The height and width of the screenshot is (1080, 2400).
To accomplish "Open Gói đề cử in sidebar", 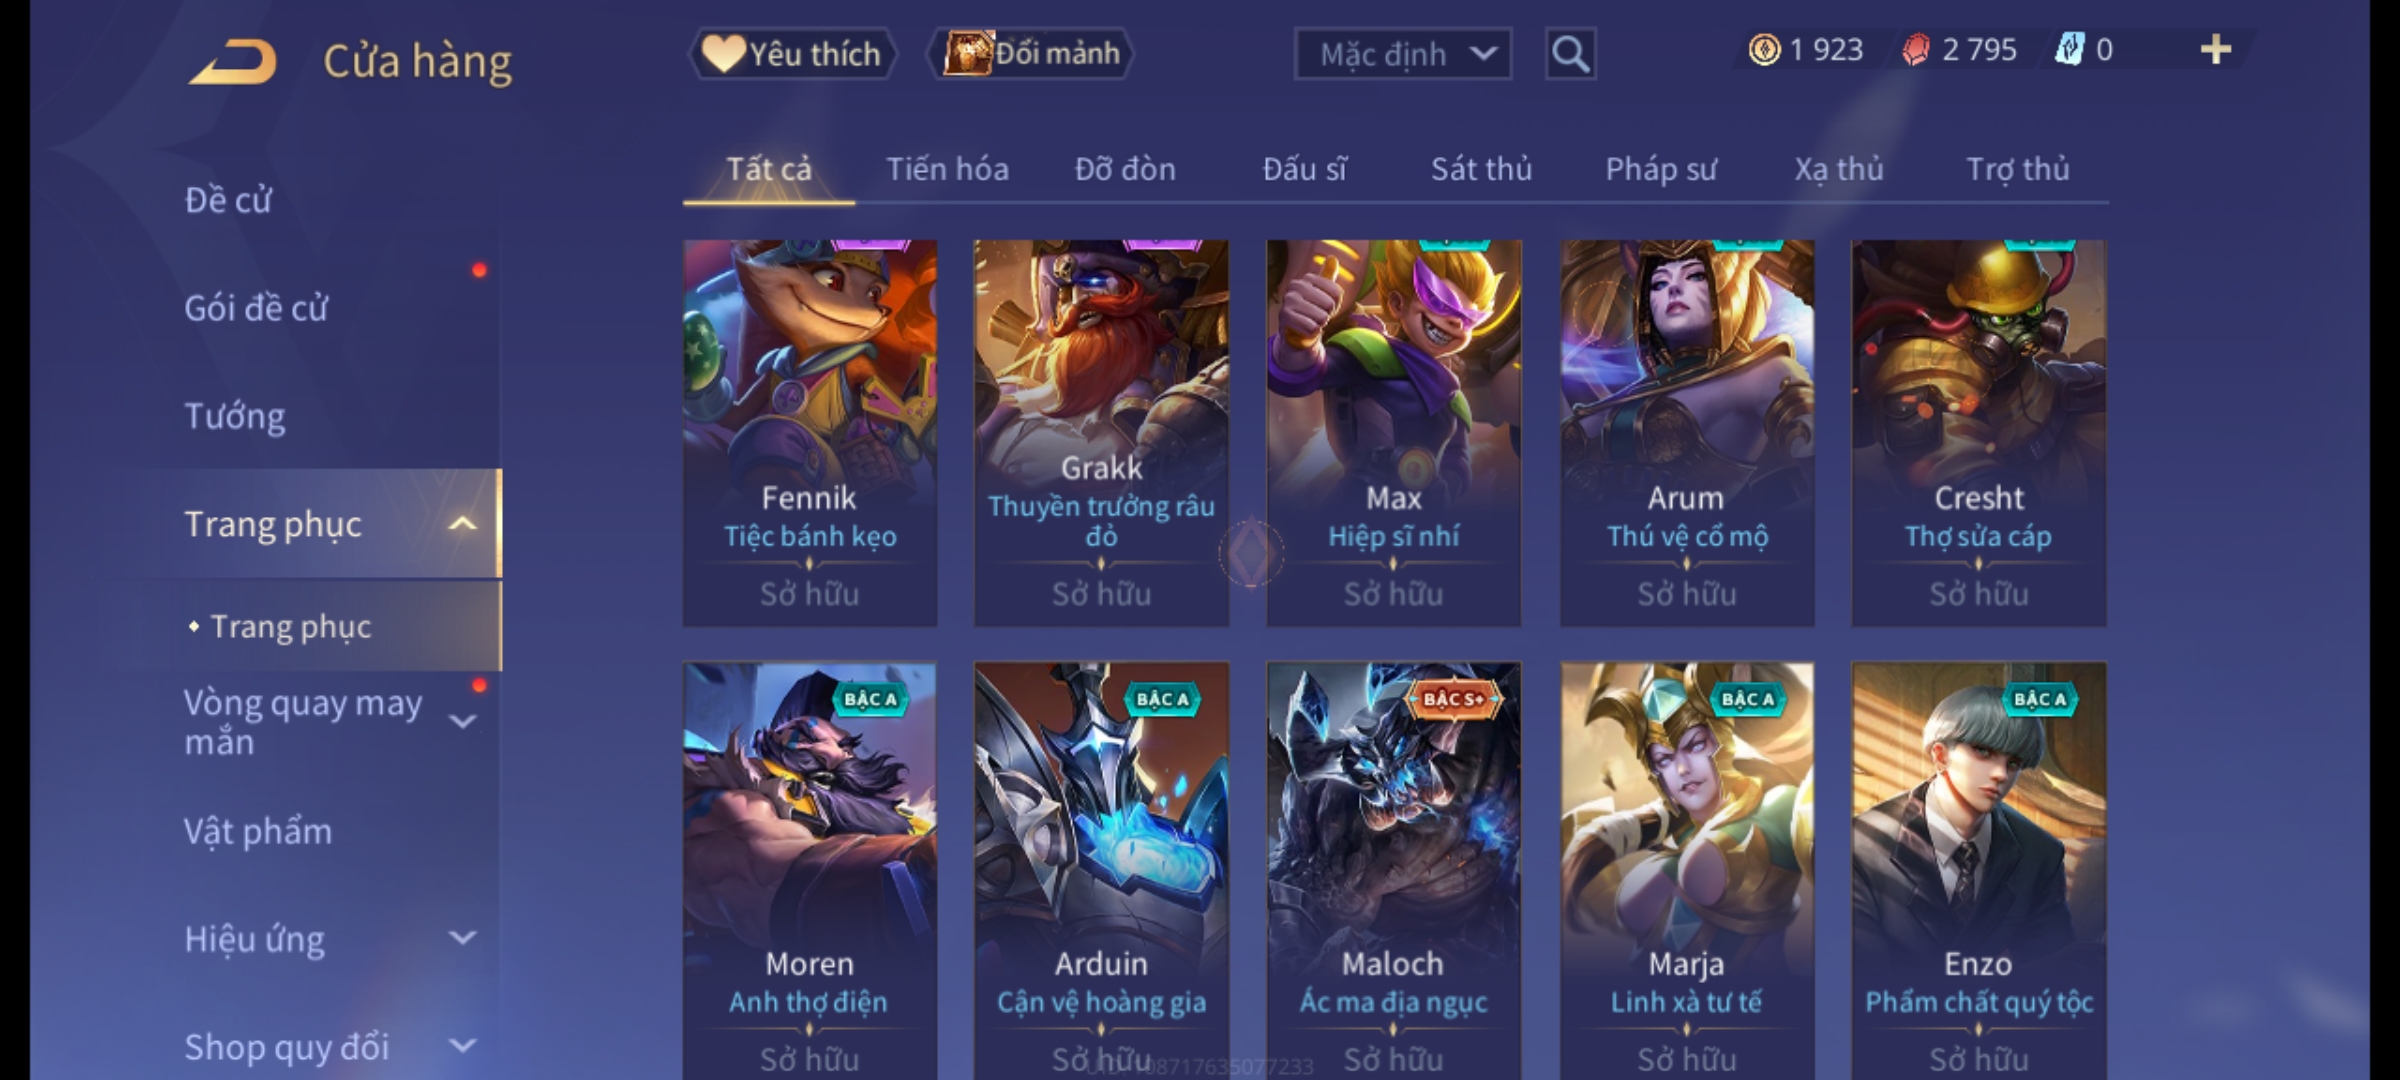I will pos(256,308).
